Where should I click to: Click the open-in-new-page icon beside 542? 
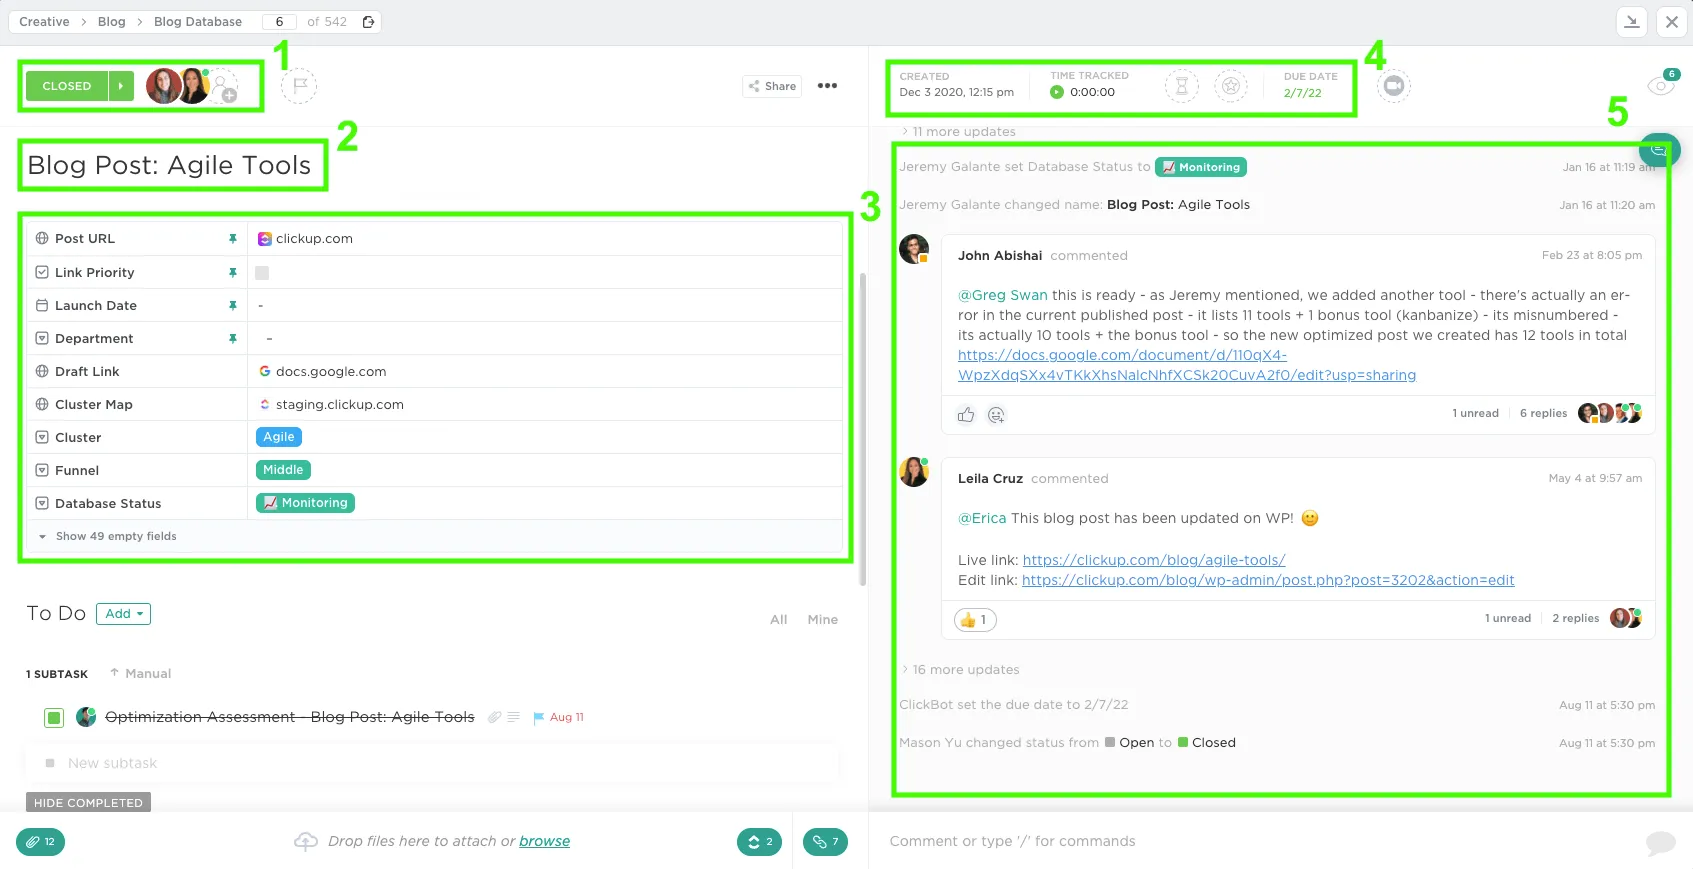[x=368, y=22]
